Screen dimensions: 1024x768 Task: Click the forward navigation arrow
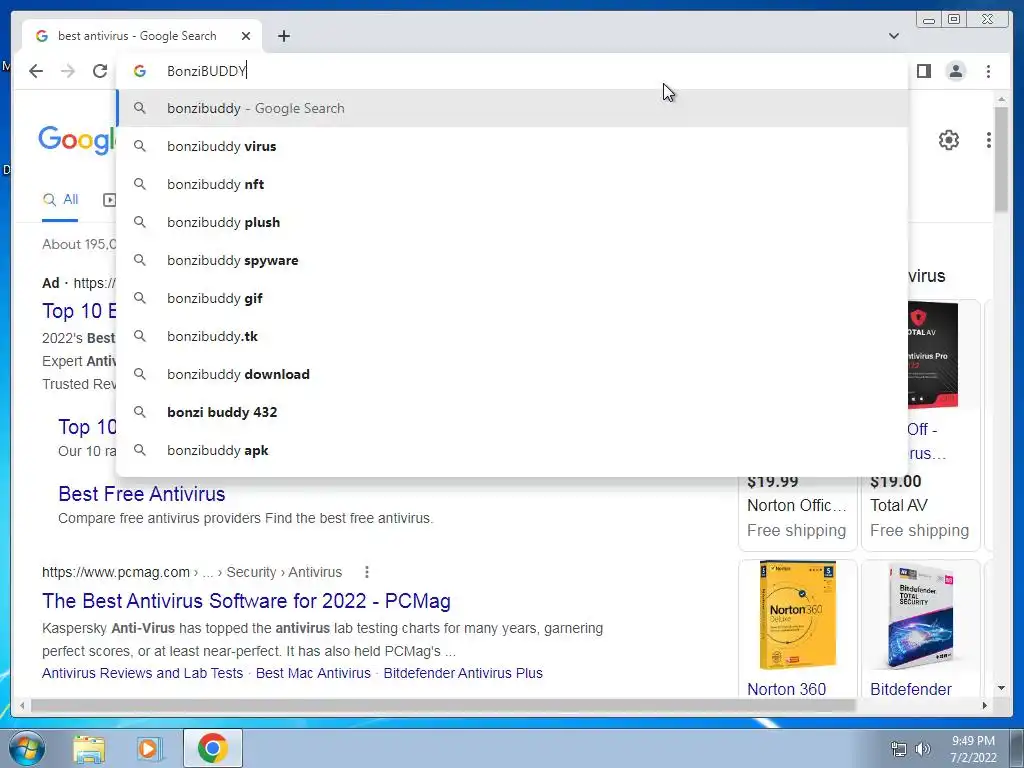tap(68, 71)
